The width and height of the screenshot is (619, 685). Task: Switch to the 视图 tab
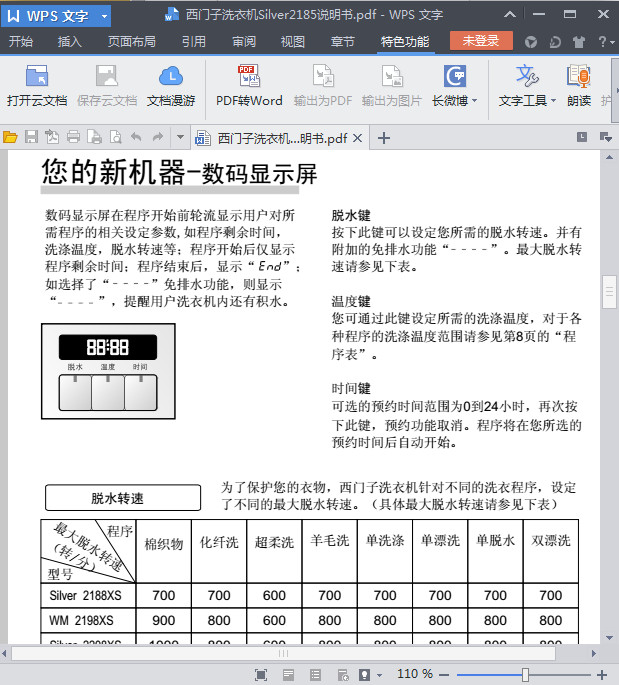(x=293, y=42)
